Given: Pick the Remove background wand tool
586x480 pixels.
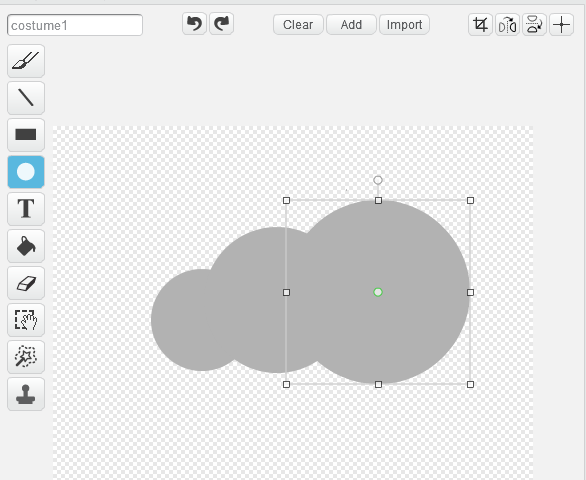Looking at the screenshot, I should 26,357.
